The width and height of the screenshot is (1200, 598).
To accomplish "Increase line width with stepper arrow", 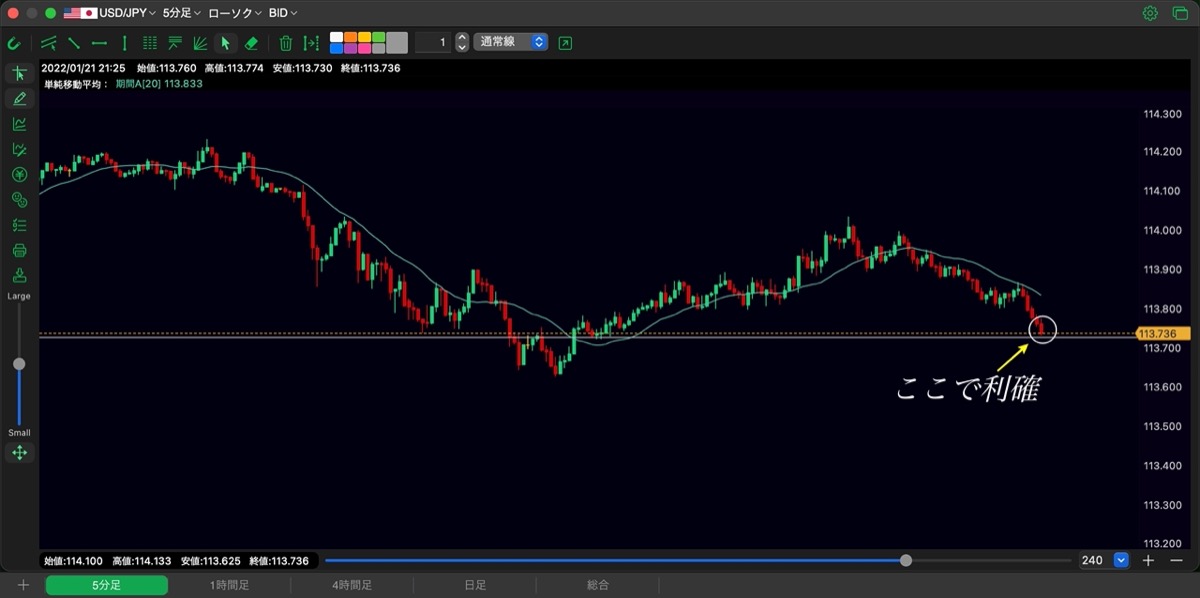I will click(x=462, y=38).
